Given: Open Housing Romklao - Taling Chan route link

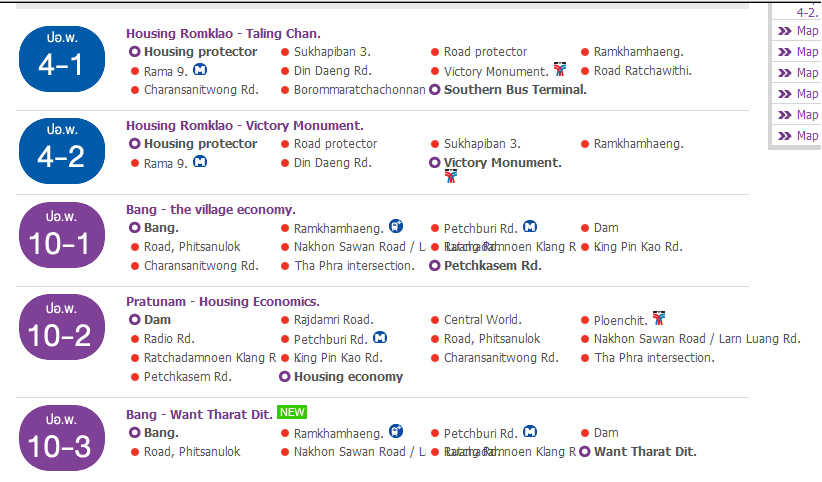Looking at the screenshot, I should [x=223, y=34].
